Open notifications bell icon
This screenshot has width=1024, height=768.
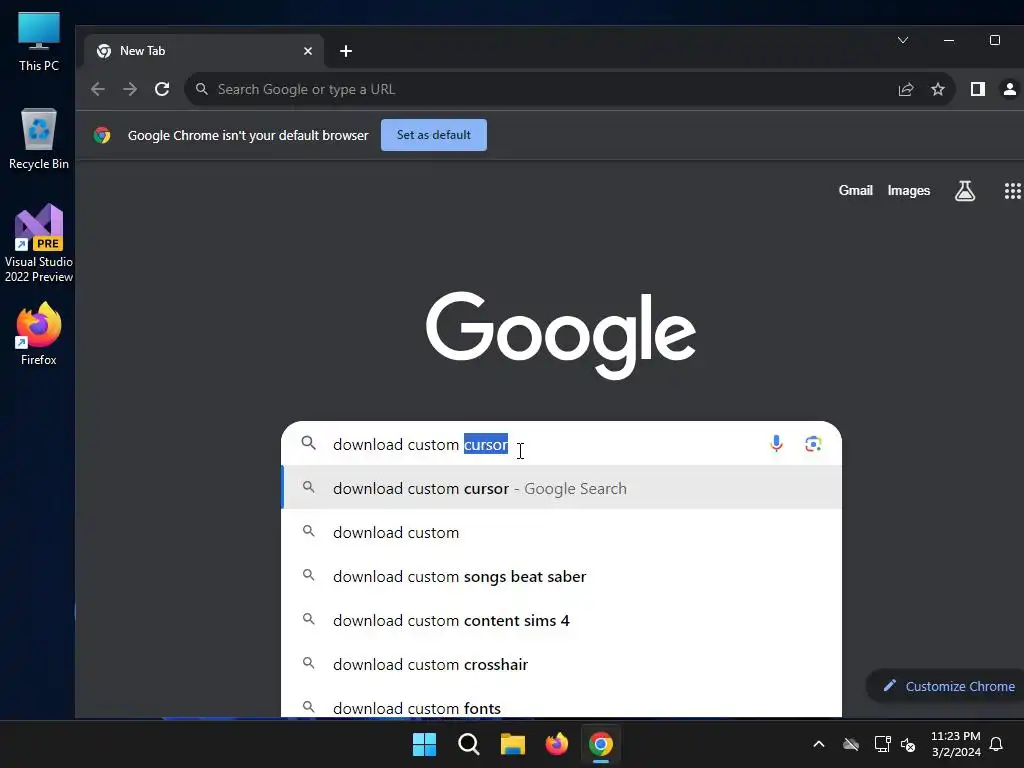(x=996, y=744)
